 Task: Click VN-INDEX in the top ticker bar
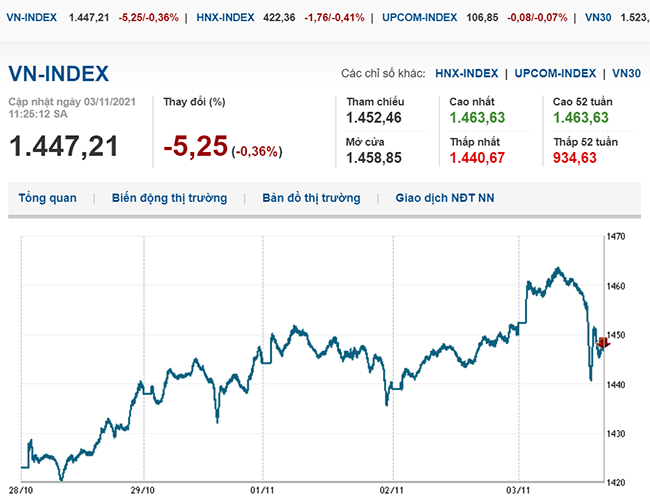[x=31, y=17]
